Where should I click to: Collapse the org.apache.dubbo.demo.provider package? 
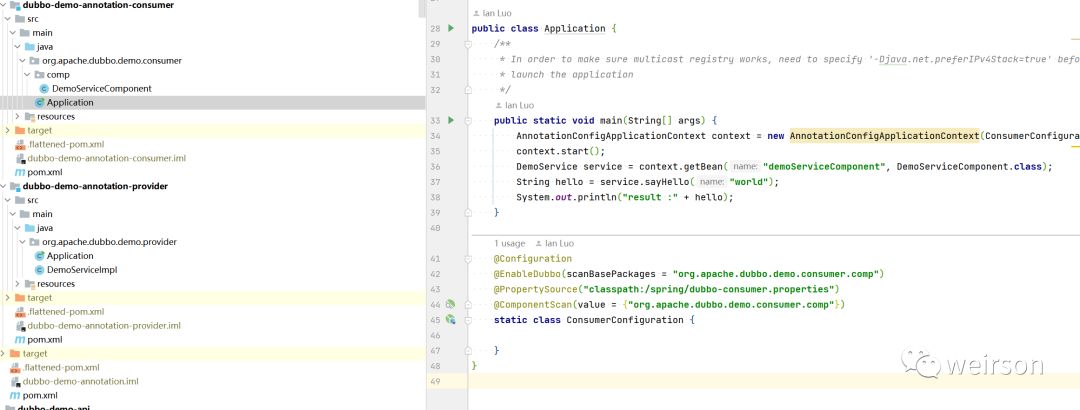pyautogui.click(x=22, y=242)
